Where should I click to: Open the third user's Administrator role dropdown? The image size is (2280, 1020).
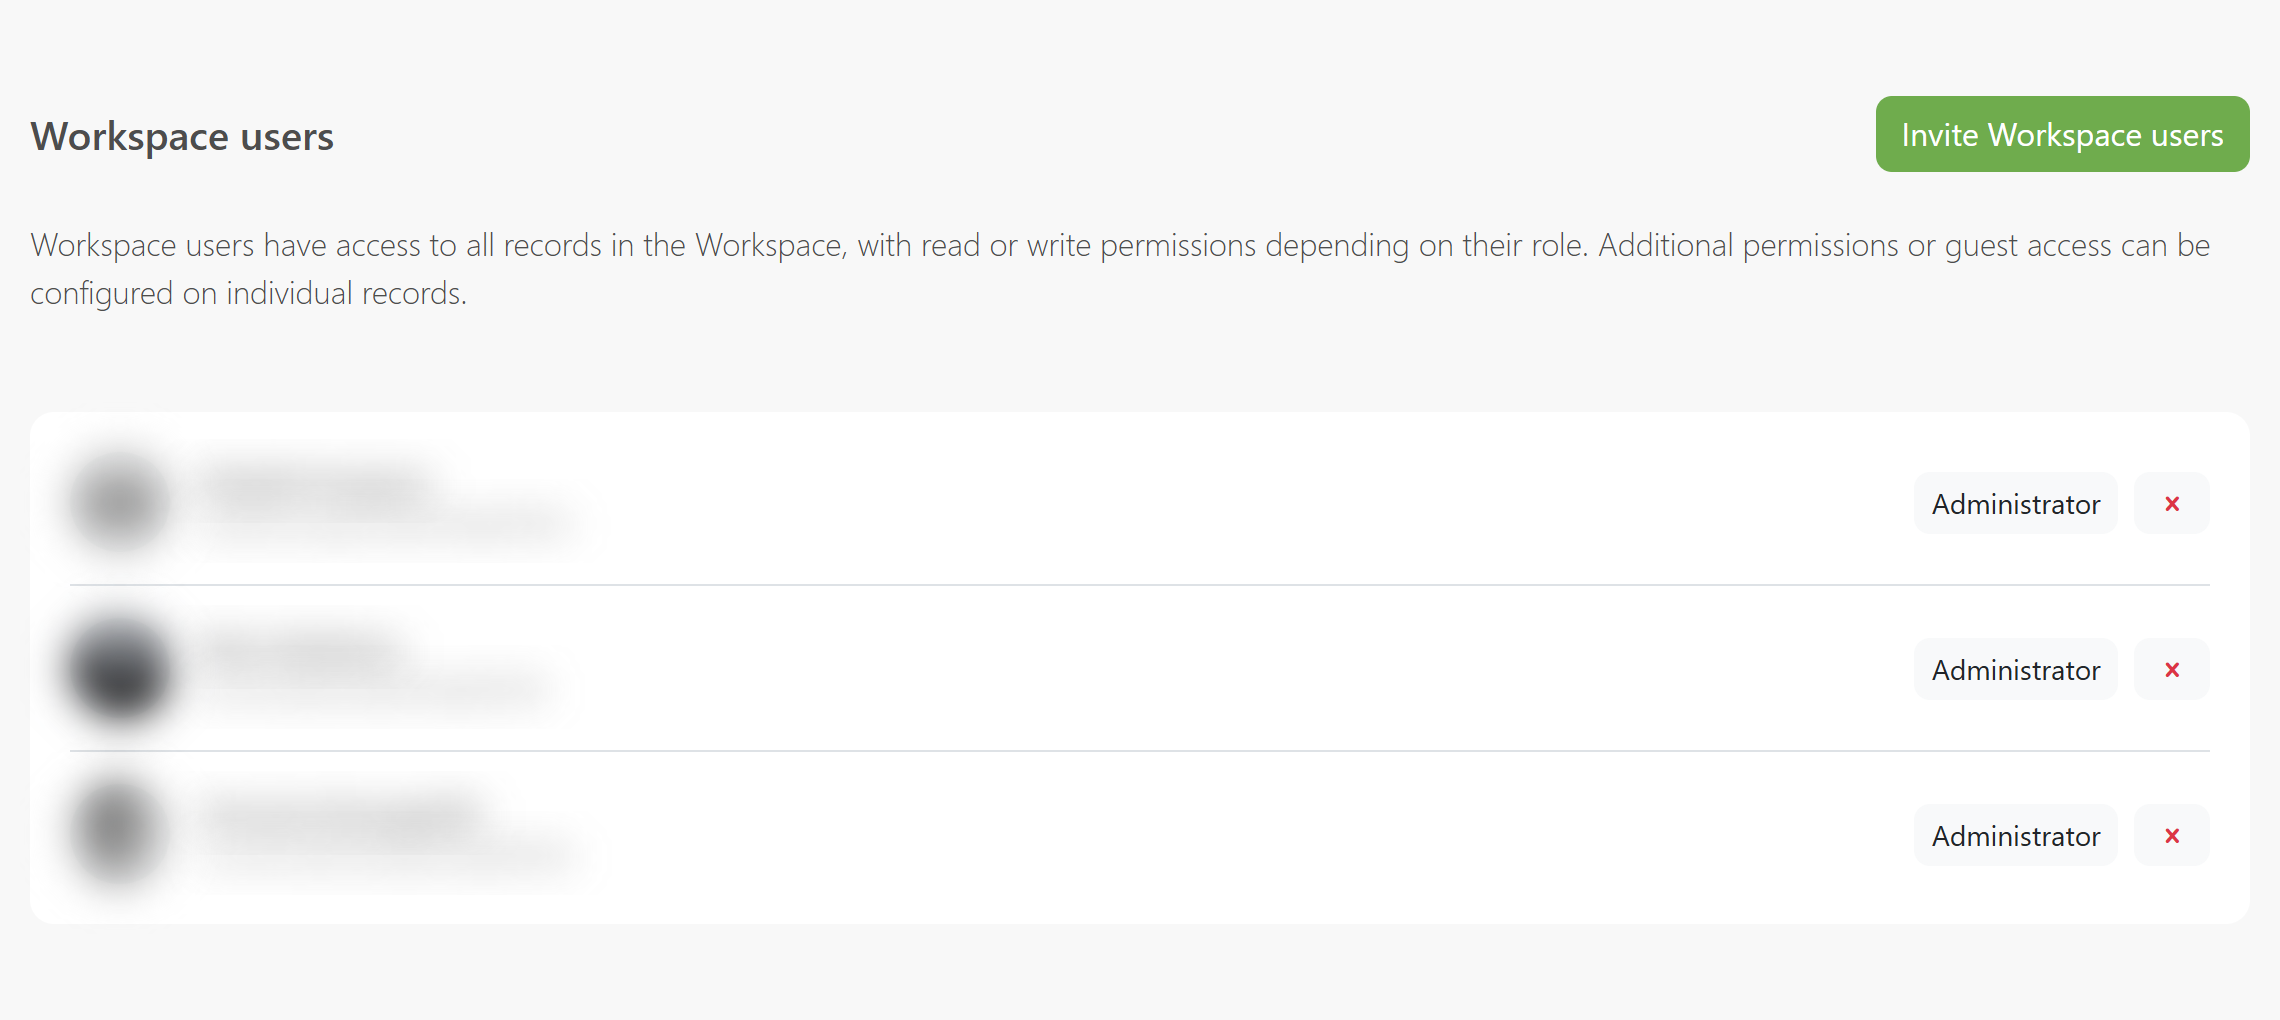click(x=2016, y=835)
